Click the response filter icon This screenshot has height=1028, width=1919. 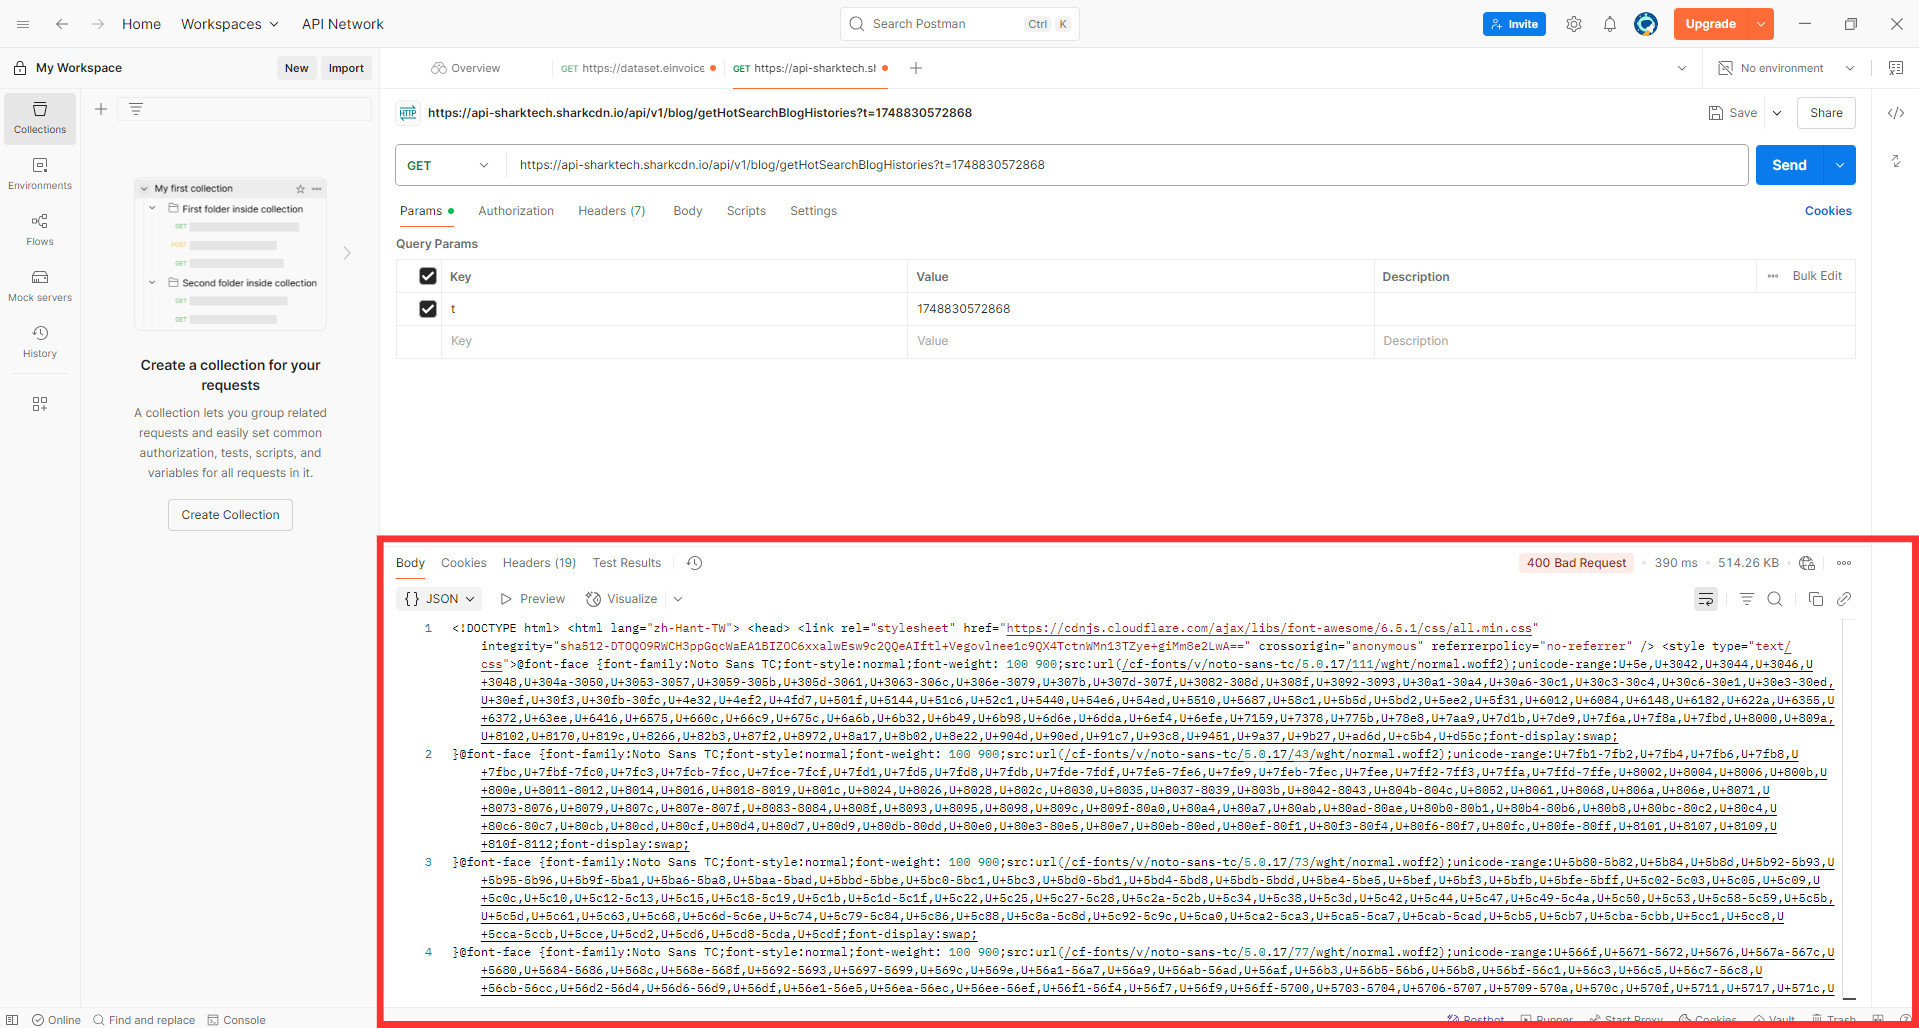[1747, 599]
